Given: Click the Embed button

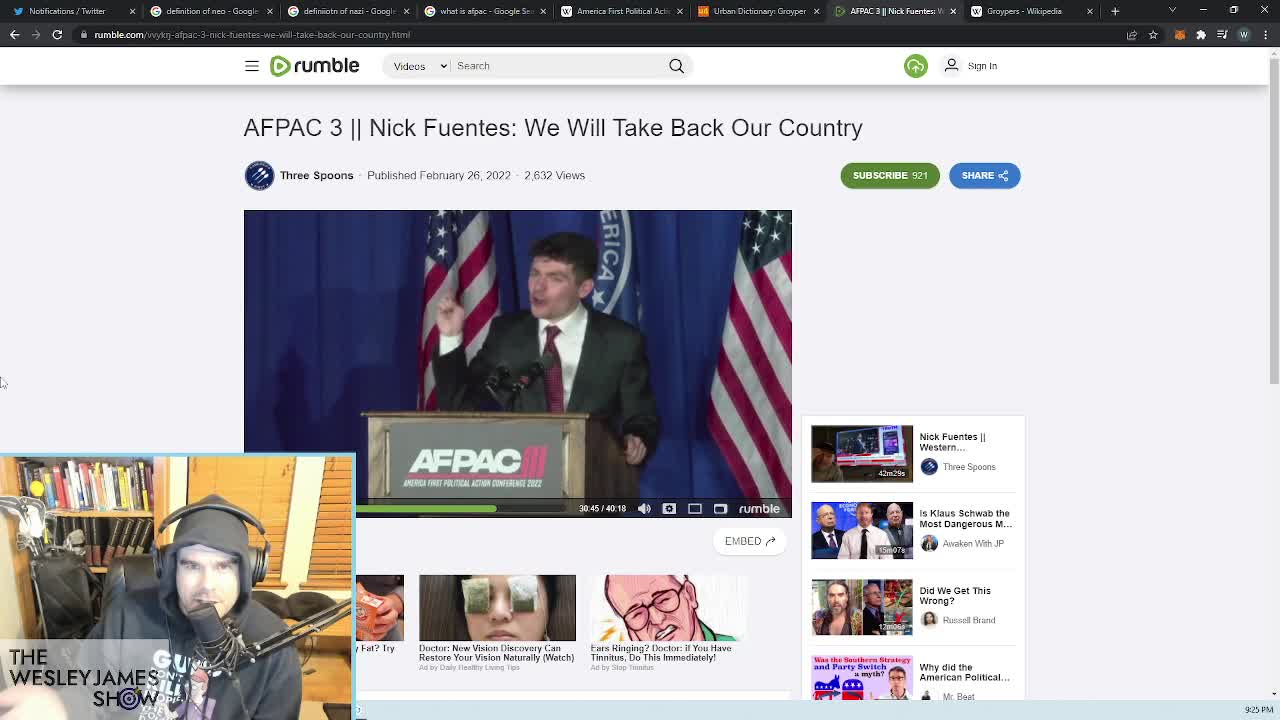Looking at the screenshot, I should 749,541.
